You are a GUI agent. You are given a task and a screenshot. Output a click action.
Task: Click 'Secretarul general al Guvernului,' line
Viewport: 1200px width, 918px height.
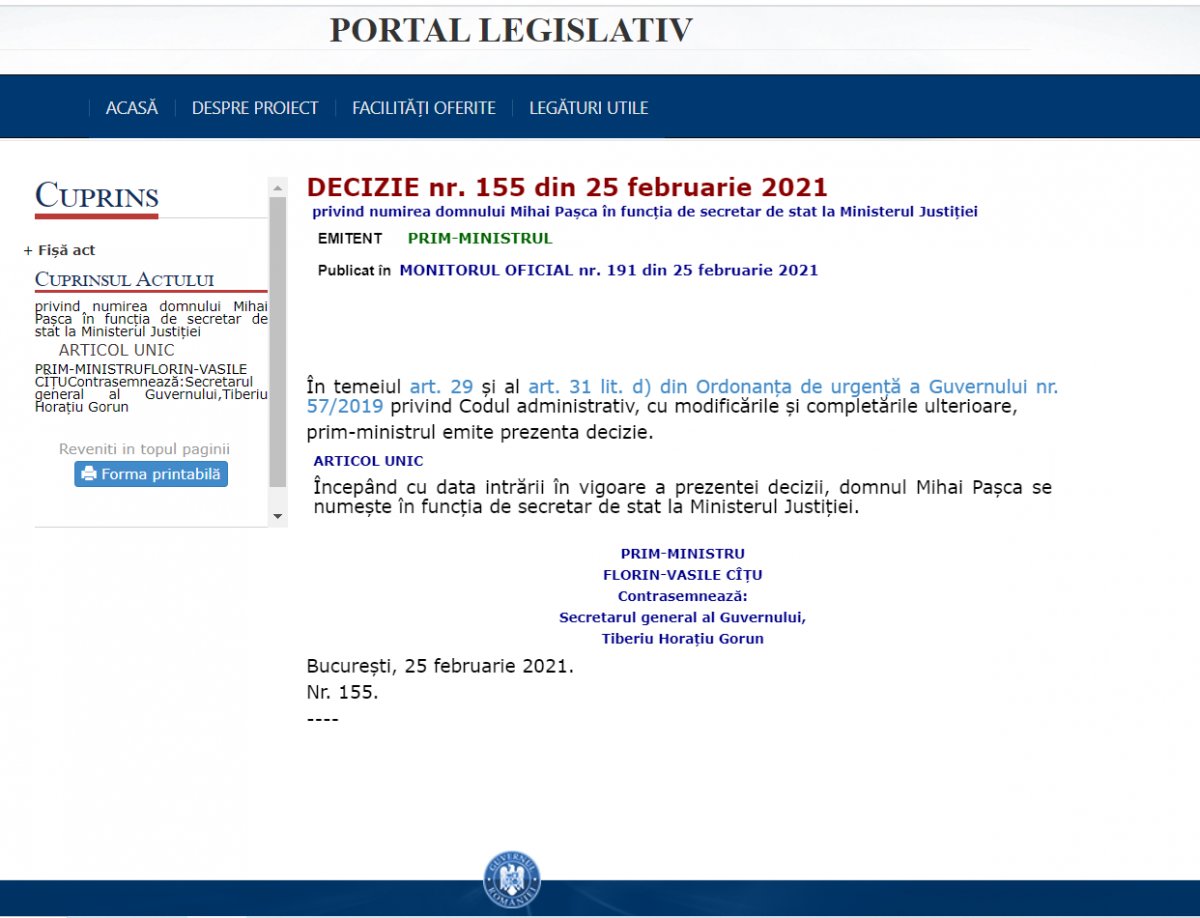(x=683, y=617)
